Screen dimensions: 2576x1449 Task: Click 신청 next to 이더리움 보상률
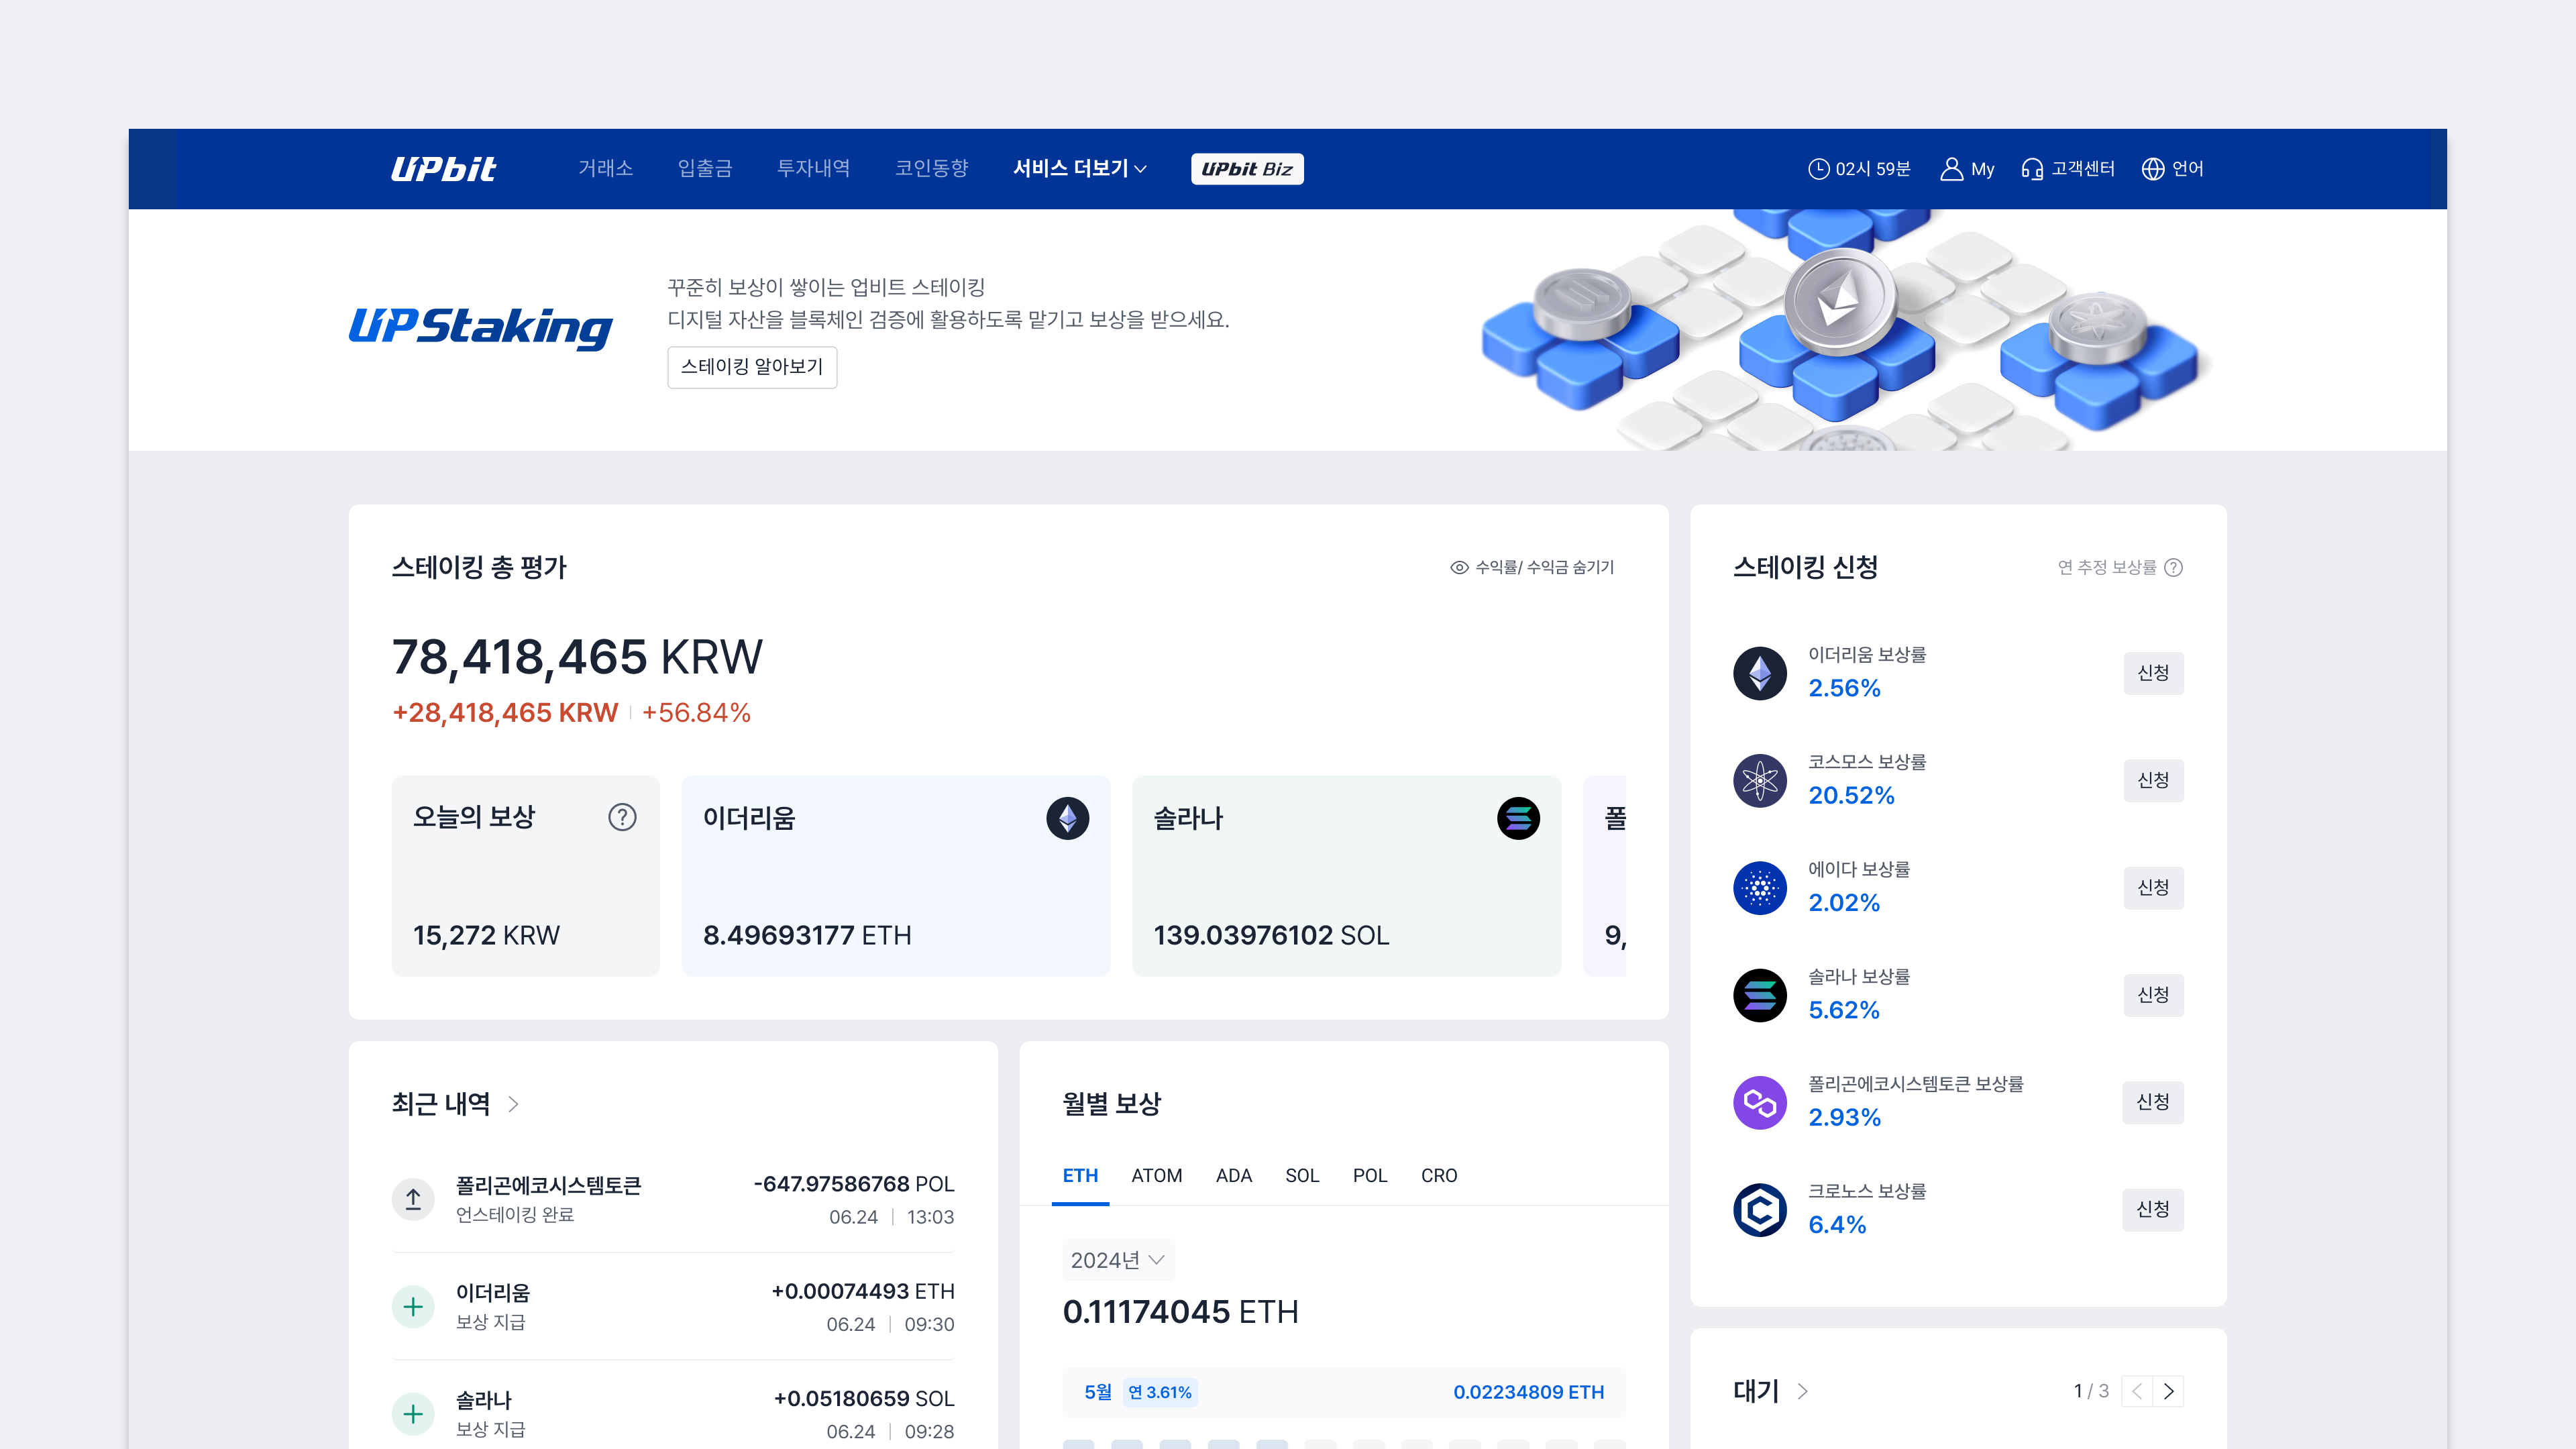click(x=2153, y=673)
